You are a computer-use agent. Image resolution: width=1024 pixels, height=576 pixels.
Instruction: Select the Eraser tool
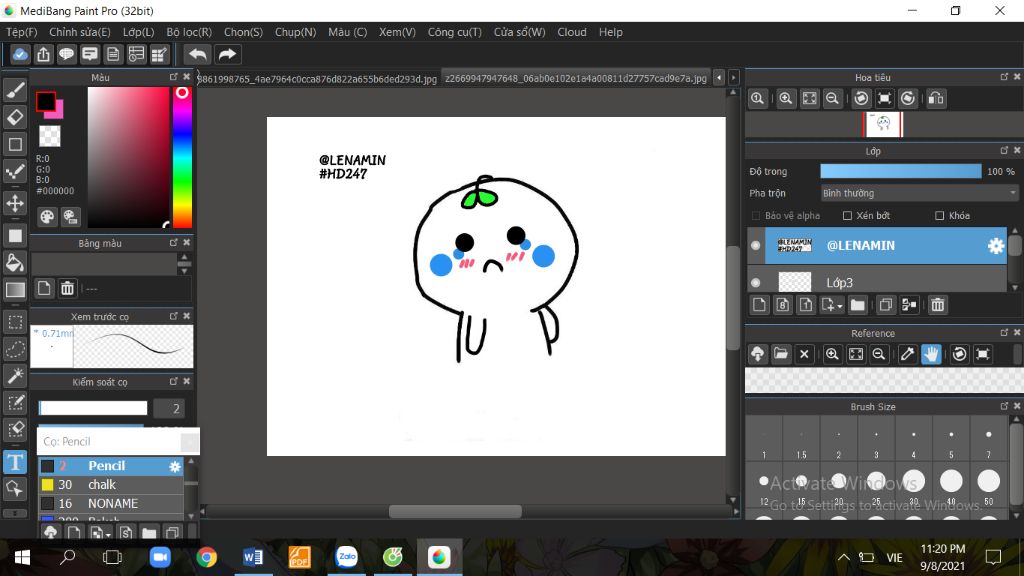coord(15,117)
